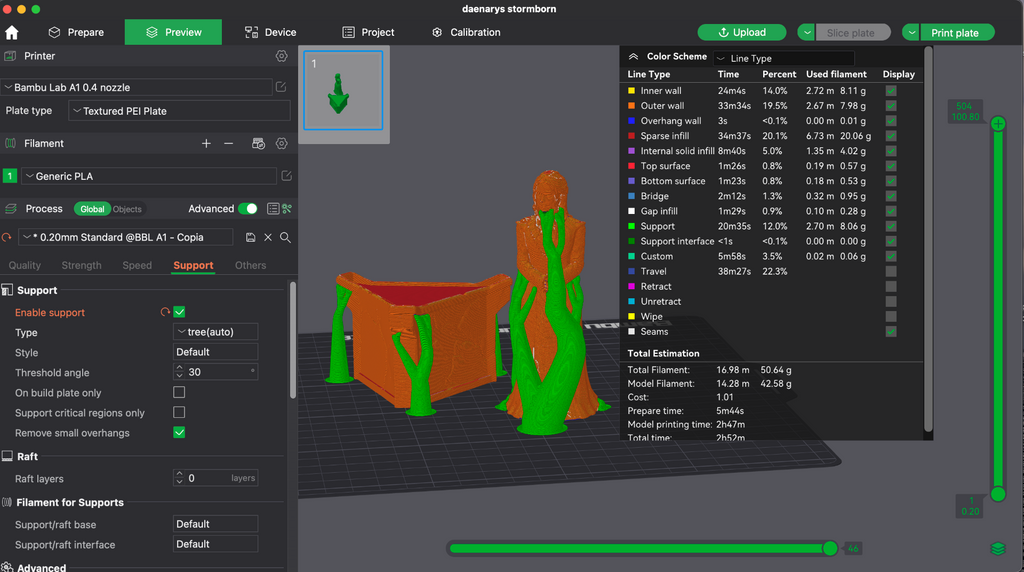This screenshot has width=1024, height=572.
Task: Click the Home icon
Action: pos(12,32)
